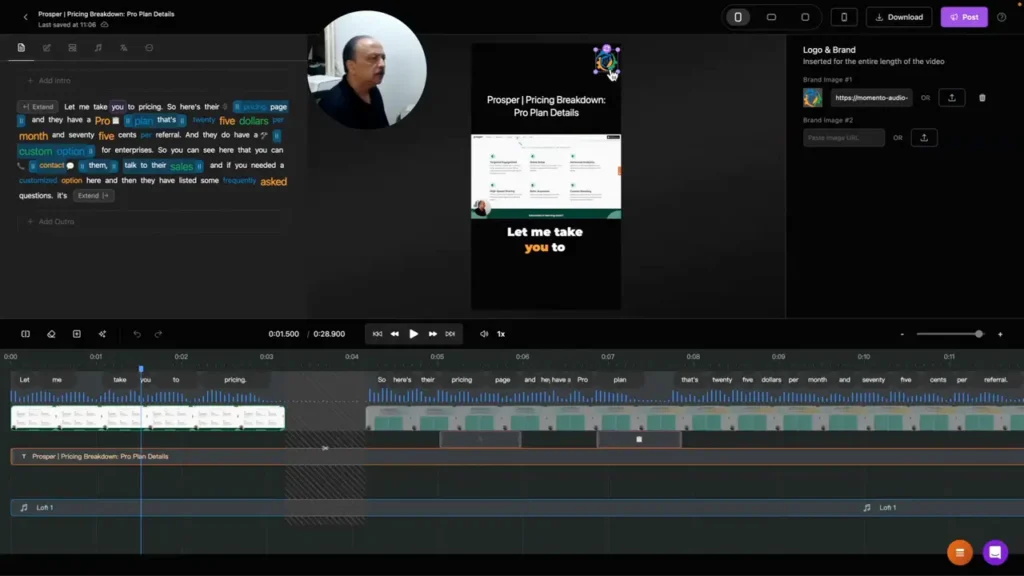Open the Music note tab
This screenshot has width=1024, height=576.
(98, 48)
